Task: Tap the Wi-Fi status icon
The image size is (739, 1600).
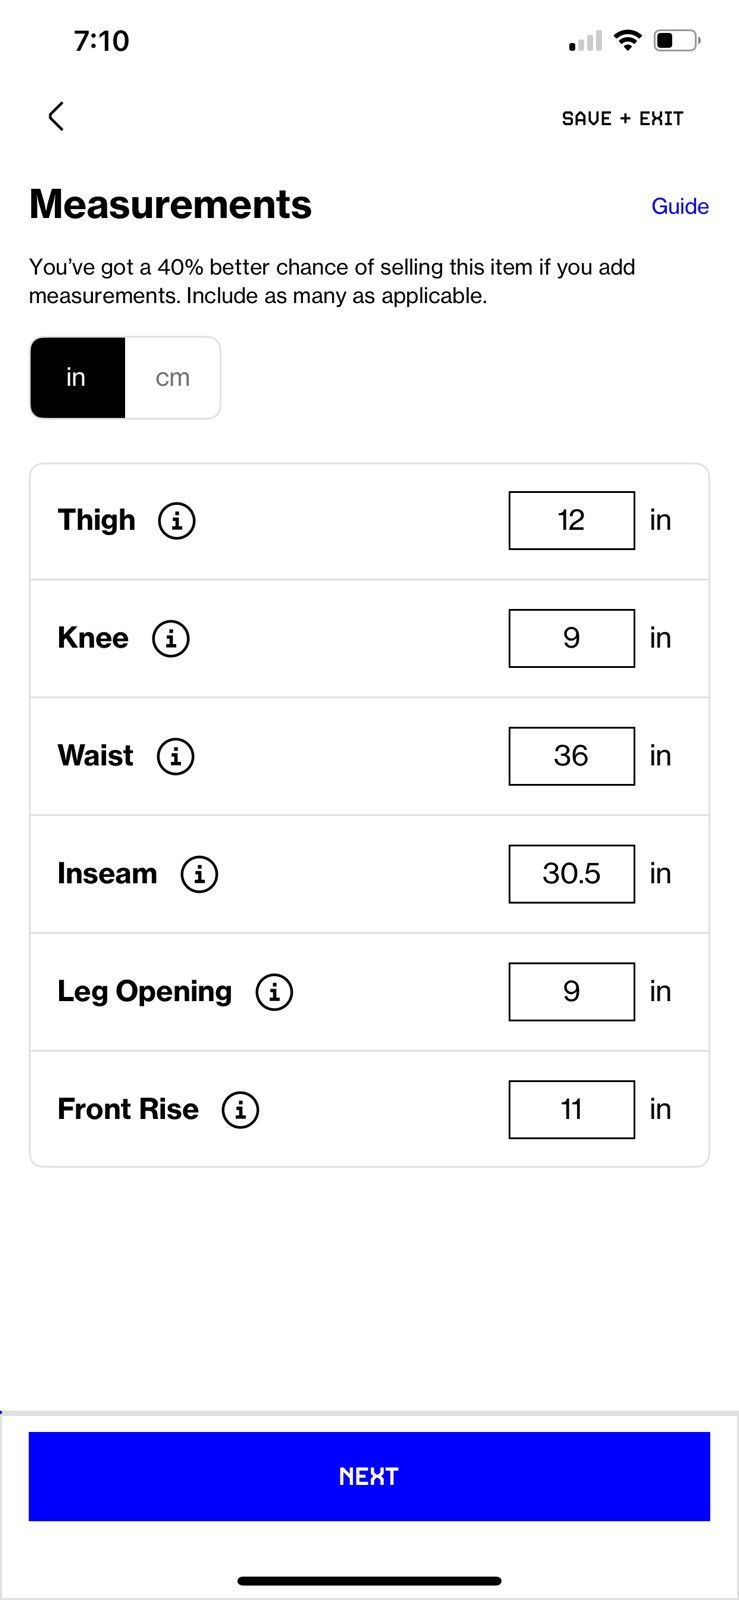Action: coord(627,41)
